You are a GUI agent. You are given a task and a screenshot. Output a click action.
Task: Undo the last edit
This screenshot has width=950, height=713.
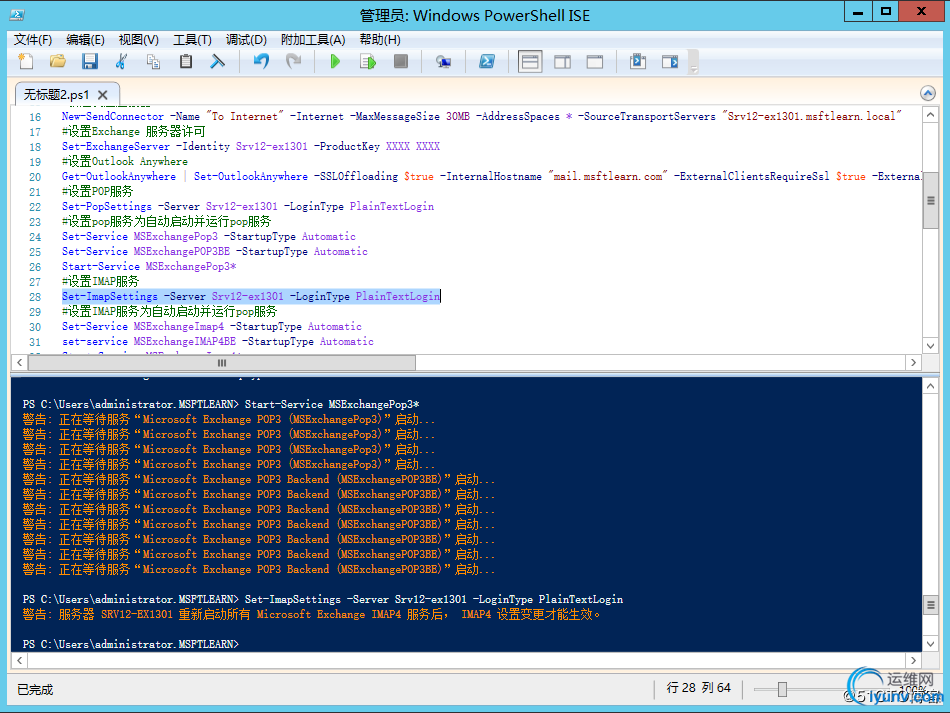tap(261, 61)
